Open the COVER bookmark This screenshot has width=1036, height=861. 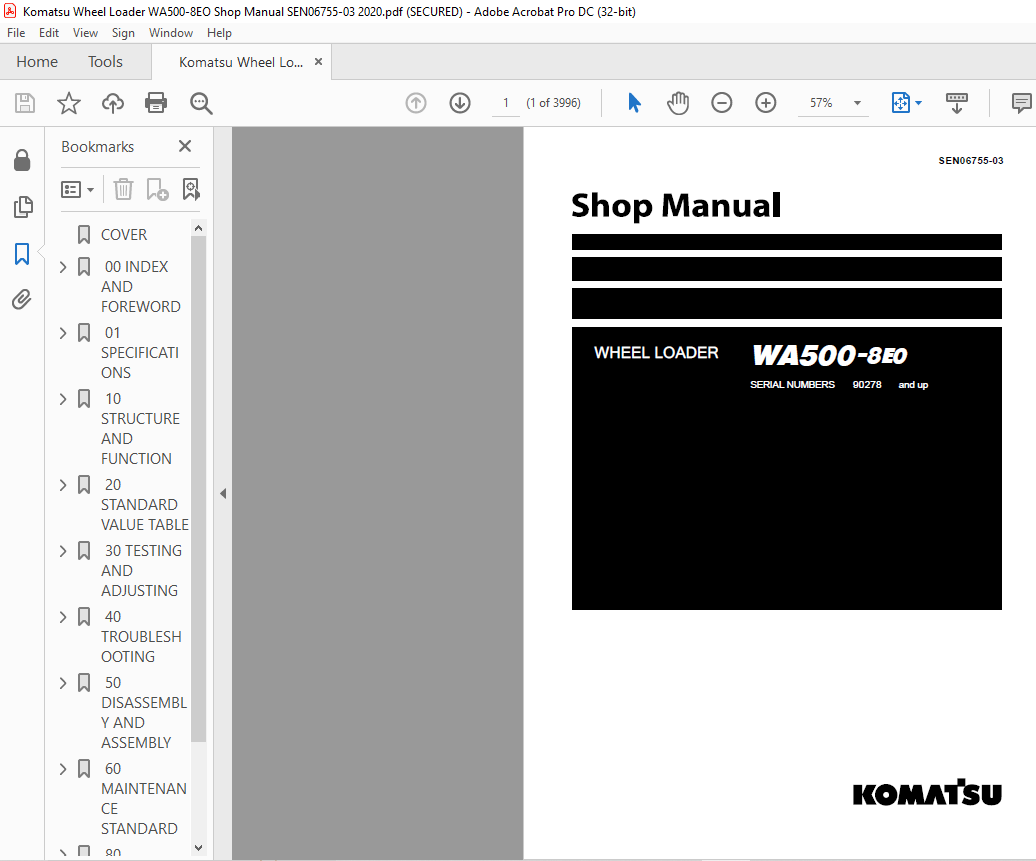pyautogui.click(x=124, y=235)
